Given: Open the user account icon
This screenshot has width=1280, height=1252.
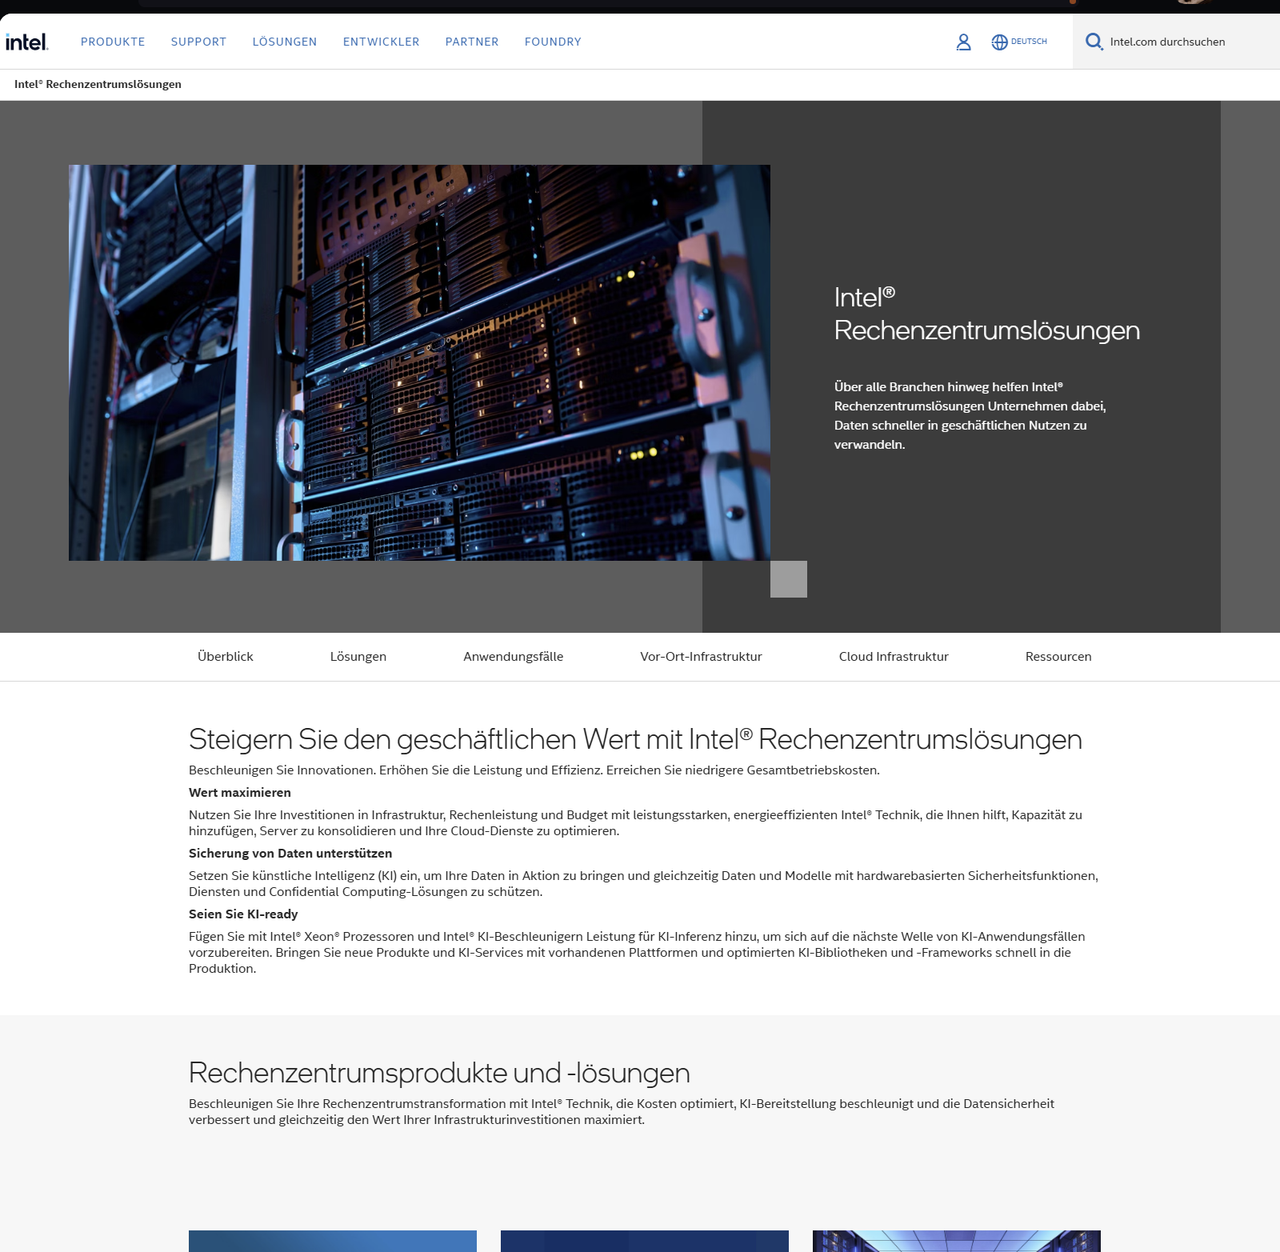Looking at the screenshot, I should click(x=963, y=42).
